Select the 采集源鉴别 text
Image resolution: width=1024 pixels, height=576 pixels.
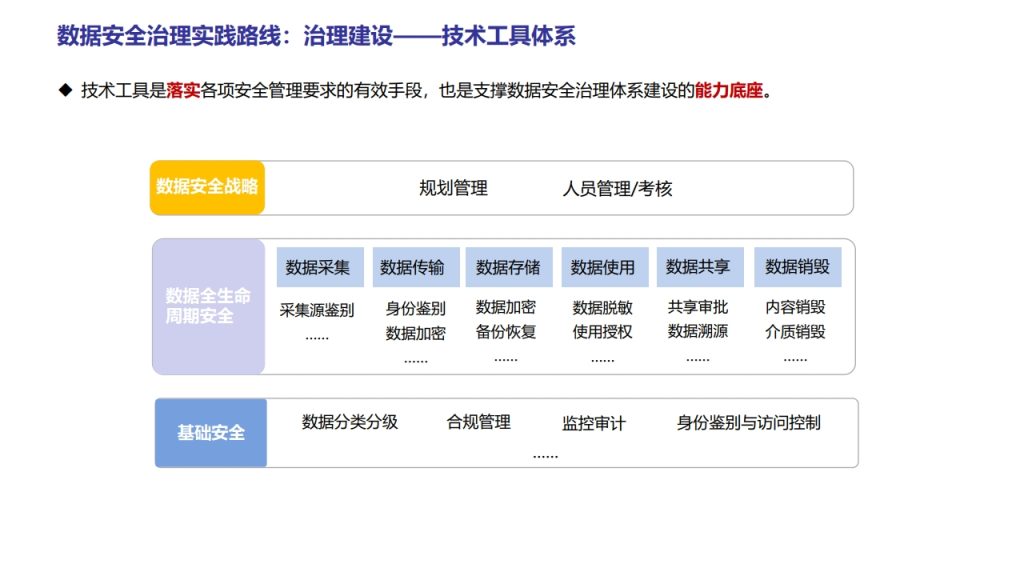(x=317, y=310)
